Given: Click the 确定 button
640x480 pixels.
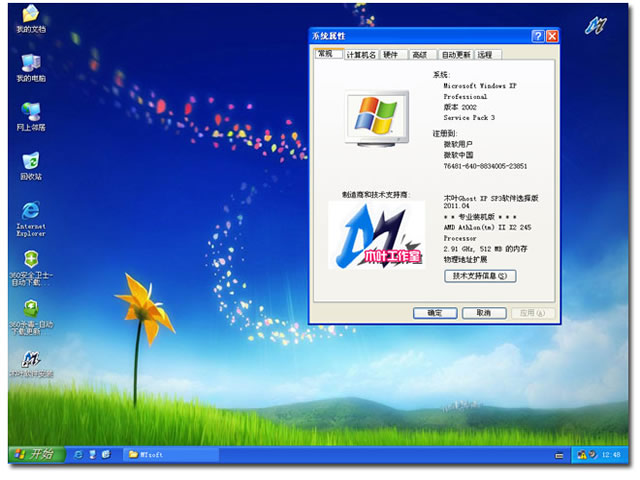Looking at the screenshot, I should coord(435,313).
